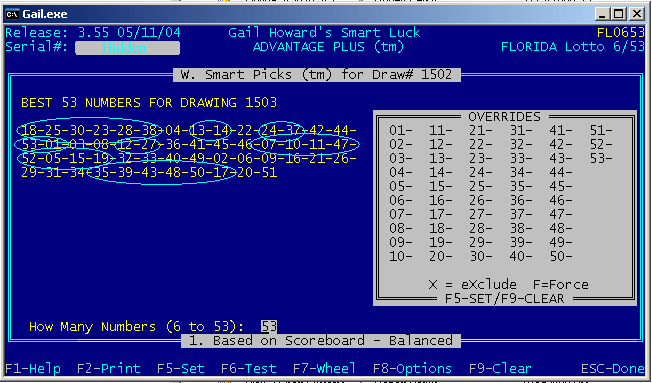Select override slot 01- in Overrides panel
652x383 pixels.
tap(401, 131)
